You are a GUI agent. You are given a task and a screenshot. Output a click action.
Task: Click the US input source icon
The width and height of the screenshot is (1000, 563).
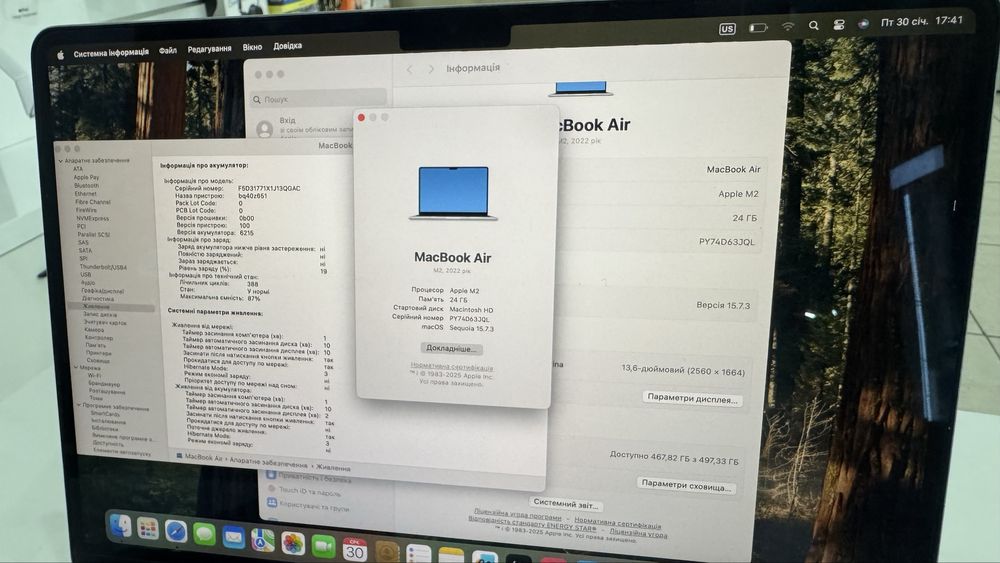pos(726,29)
